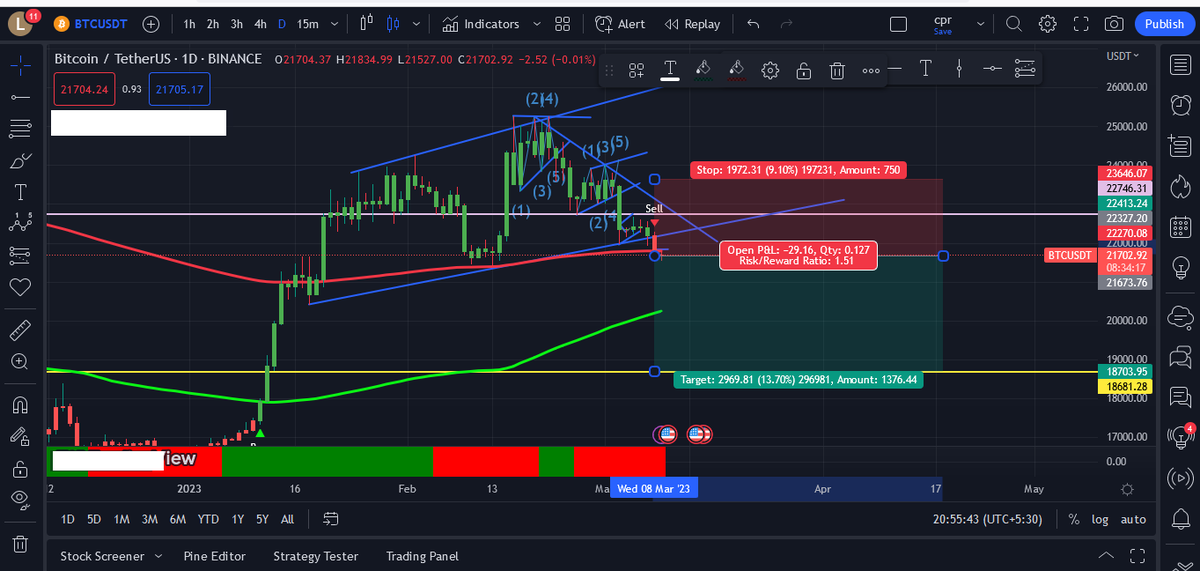Create an Alert
The height and width of the screenshot is (571, 1200).
pyautogui.click(x=620, y=23)
